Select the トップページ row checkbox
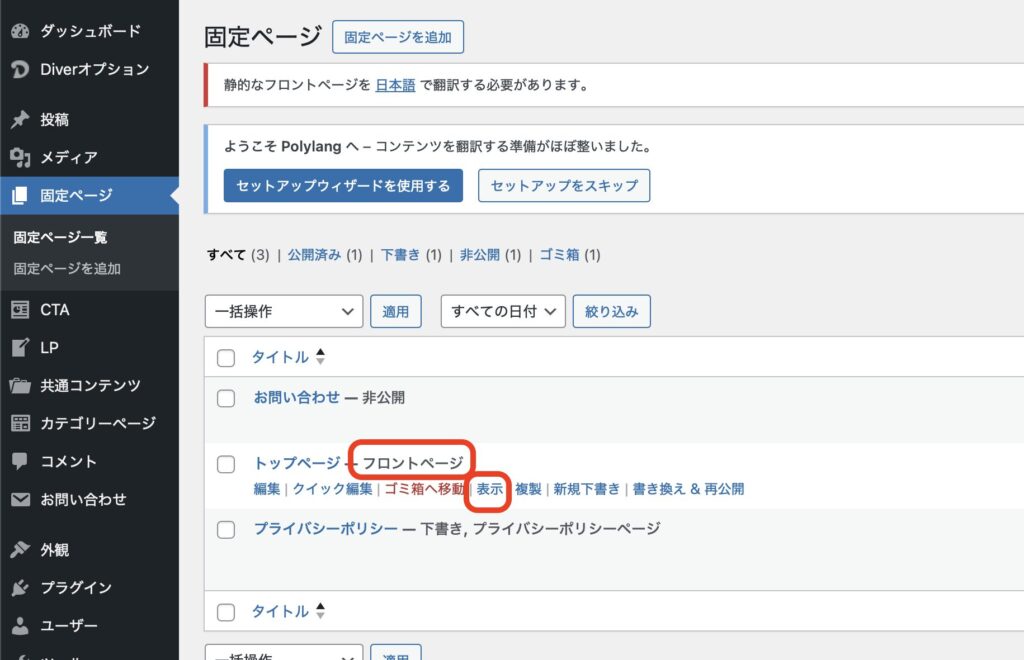1024x660 pixels. click(226, 464)
